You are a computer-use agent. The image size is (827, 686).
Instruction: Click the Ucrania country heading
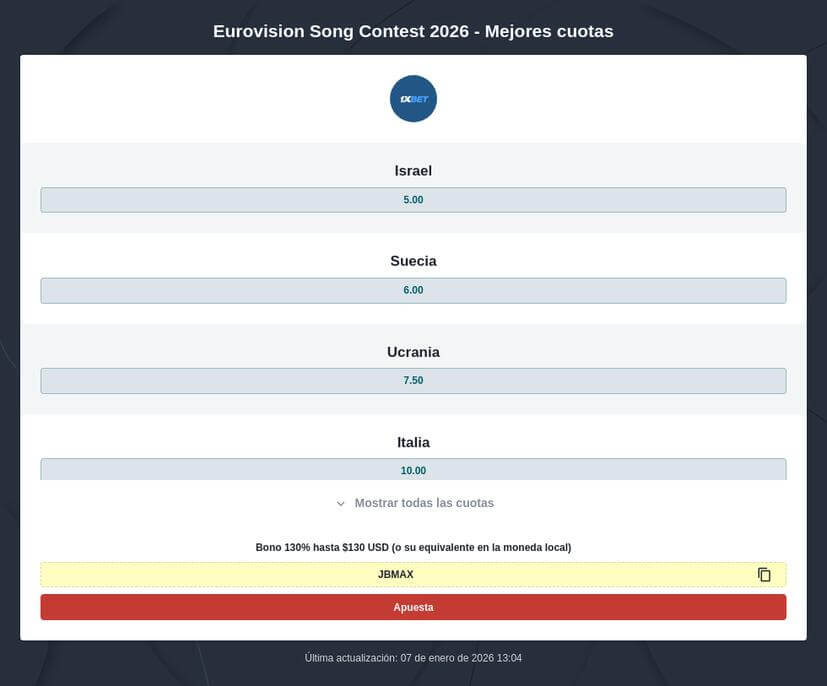point(413,351)
